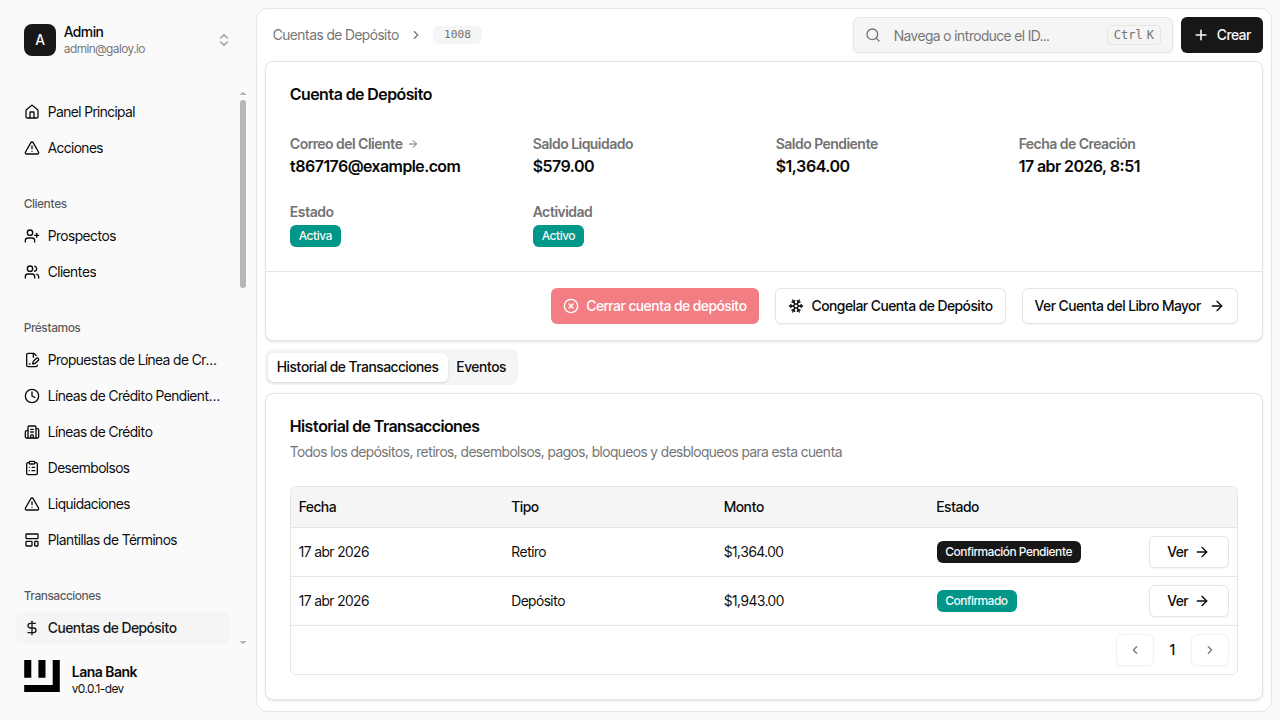Click the Cerrar cuenta de depósito button
1280x720 pixels.
click(x=655, y=306)
